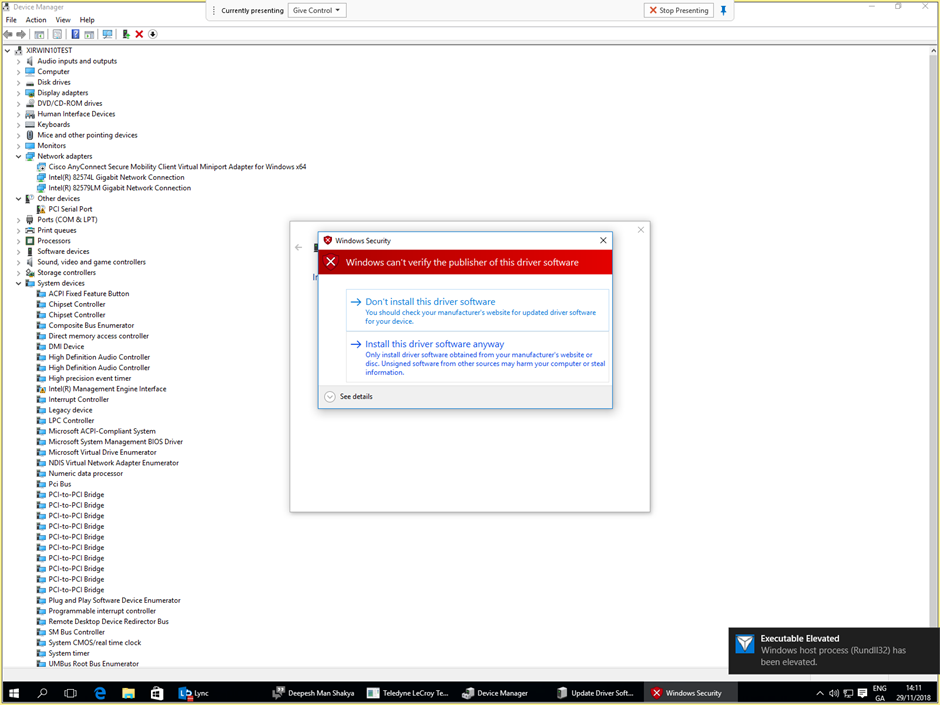Click the Show/Hide Console Tree toolbar icon
Image resolution: width=940 pixels, height=705 pixels.
39,33
